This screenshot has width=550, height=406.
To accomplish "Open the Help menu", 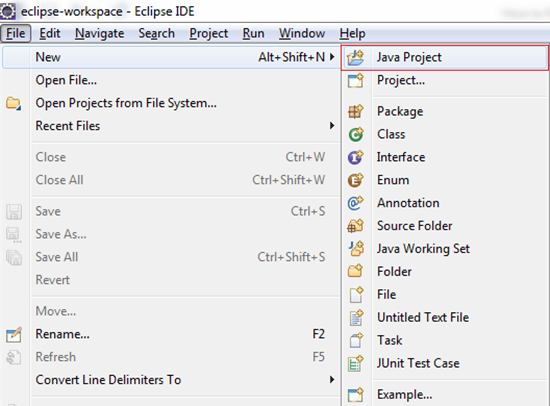I will [353, 33].
